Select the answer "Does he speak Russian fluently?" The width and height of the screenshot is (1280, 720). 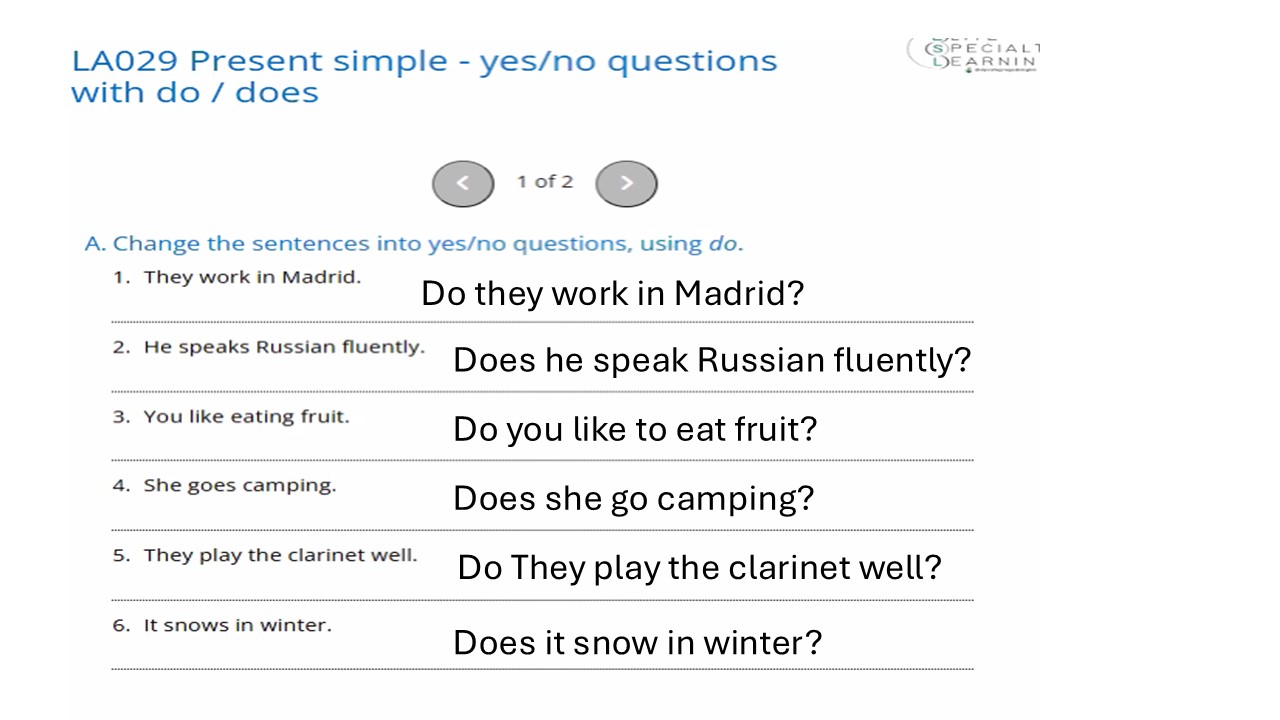point(711,360)
